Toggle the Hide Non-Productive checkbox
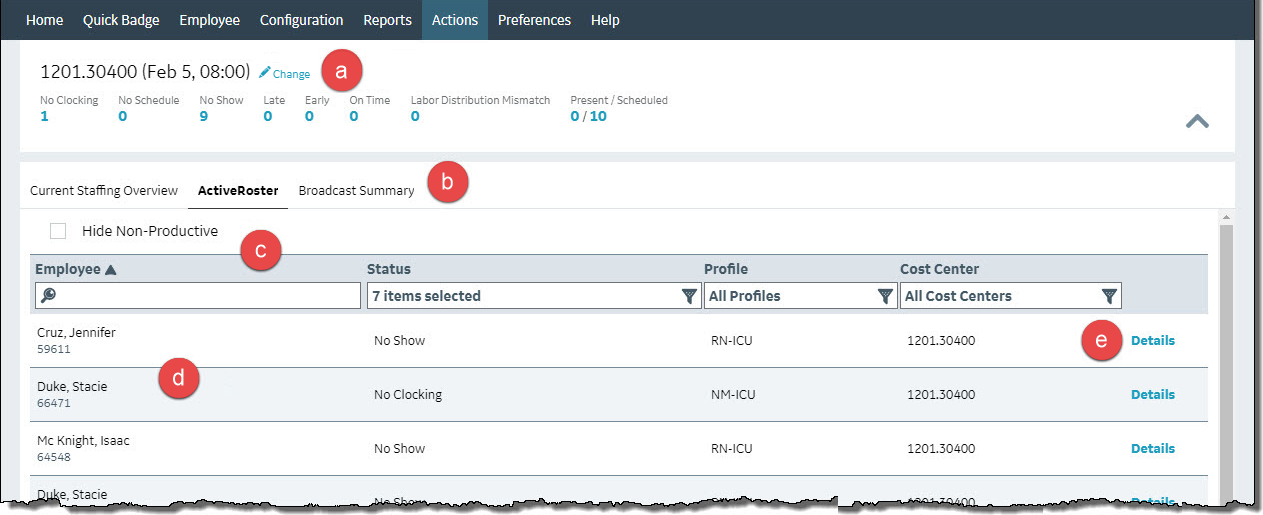Screen dimensions: 1263x515 (x=58, y=231)
